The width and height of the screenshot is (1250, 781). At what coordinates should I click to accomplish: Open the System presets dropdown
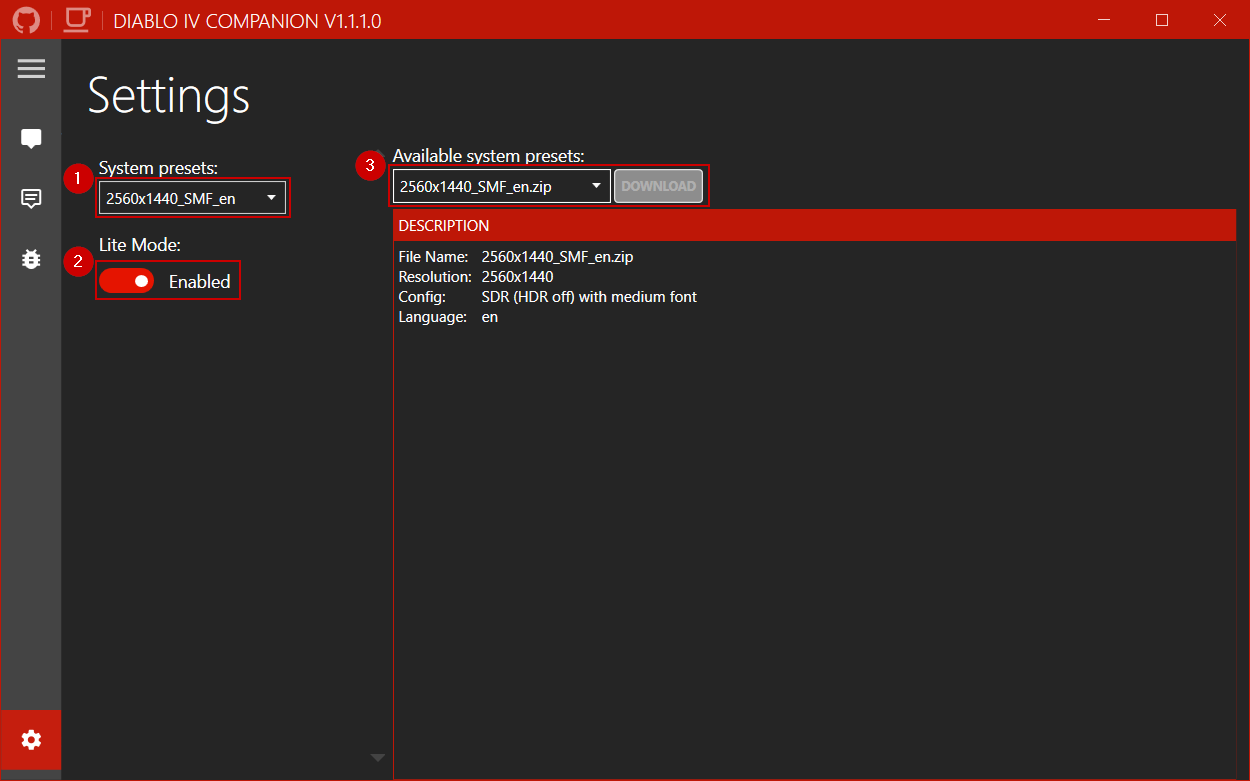tap(192, 198)
